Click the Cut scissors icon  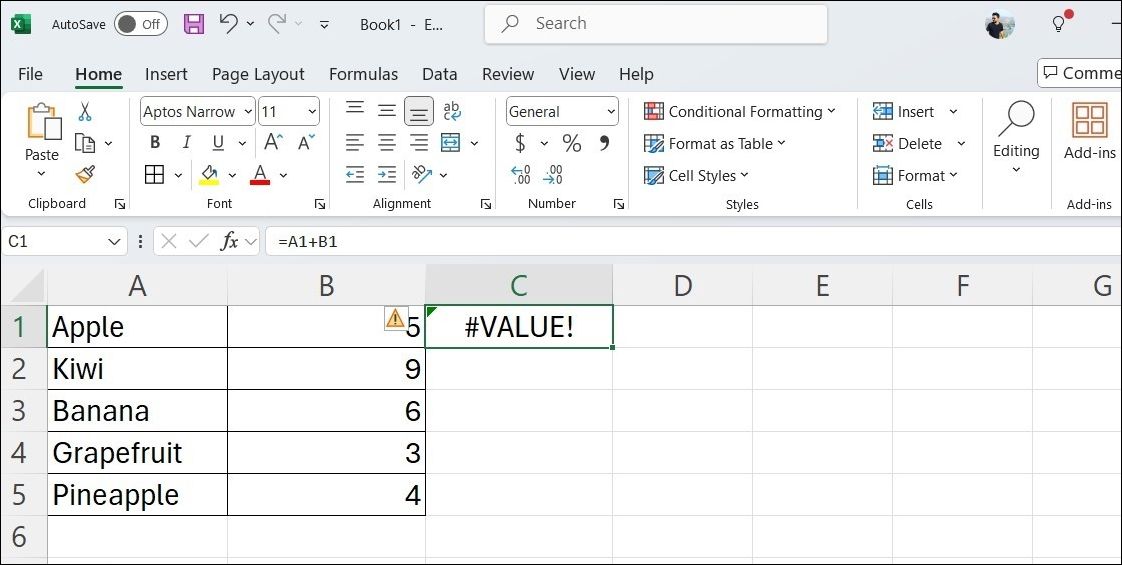[x=85, y=112]
